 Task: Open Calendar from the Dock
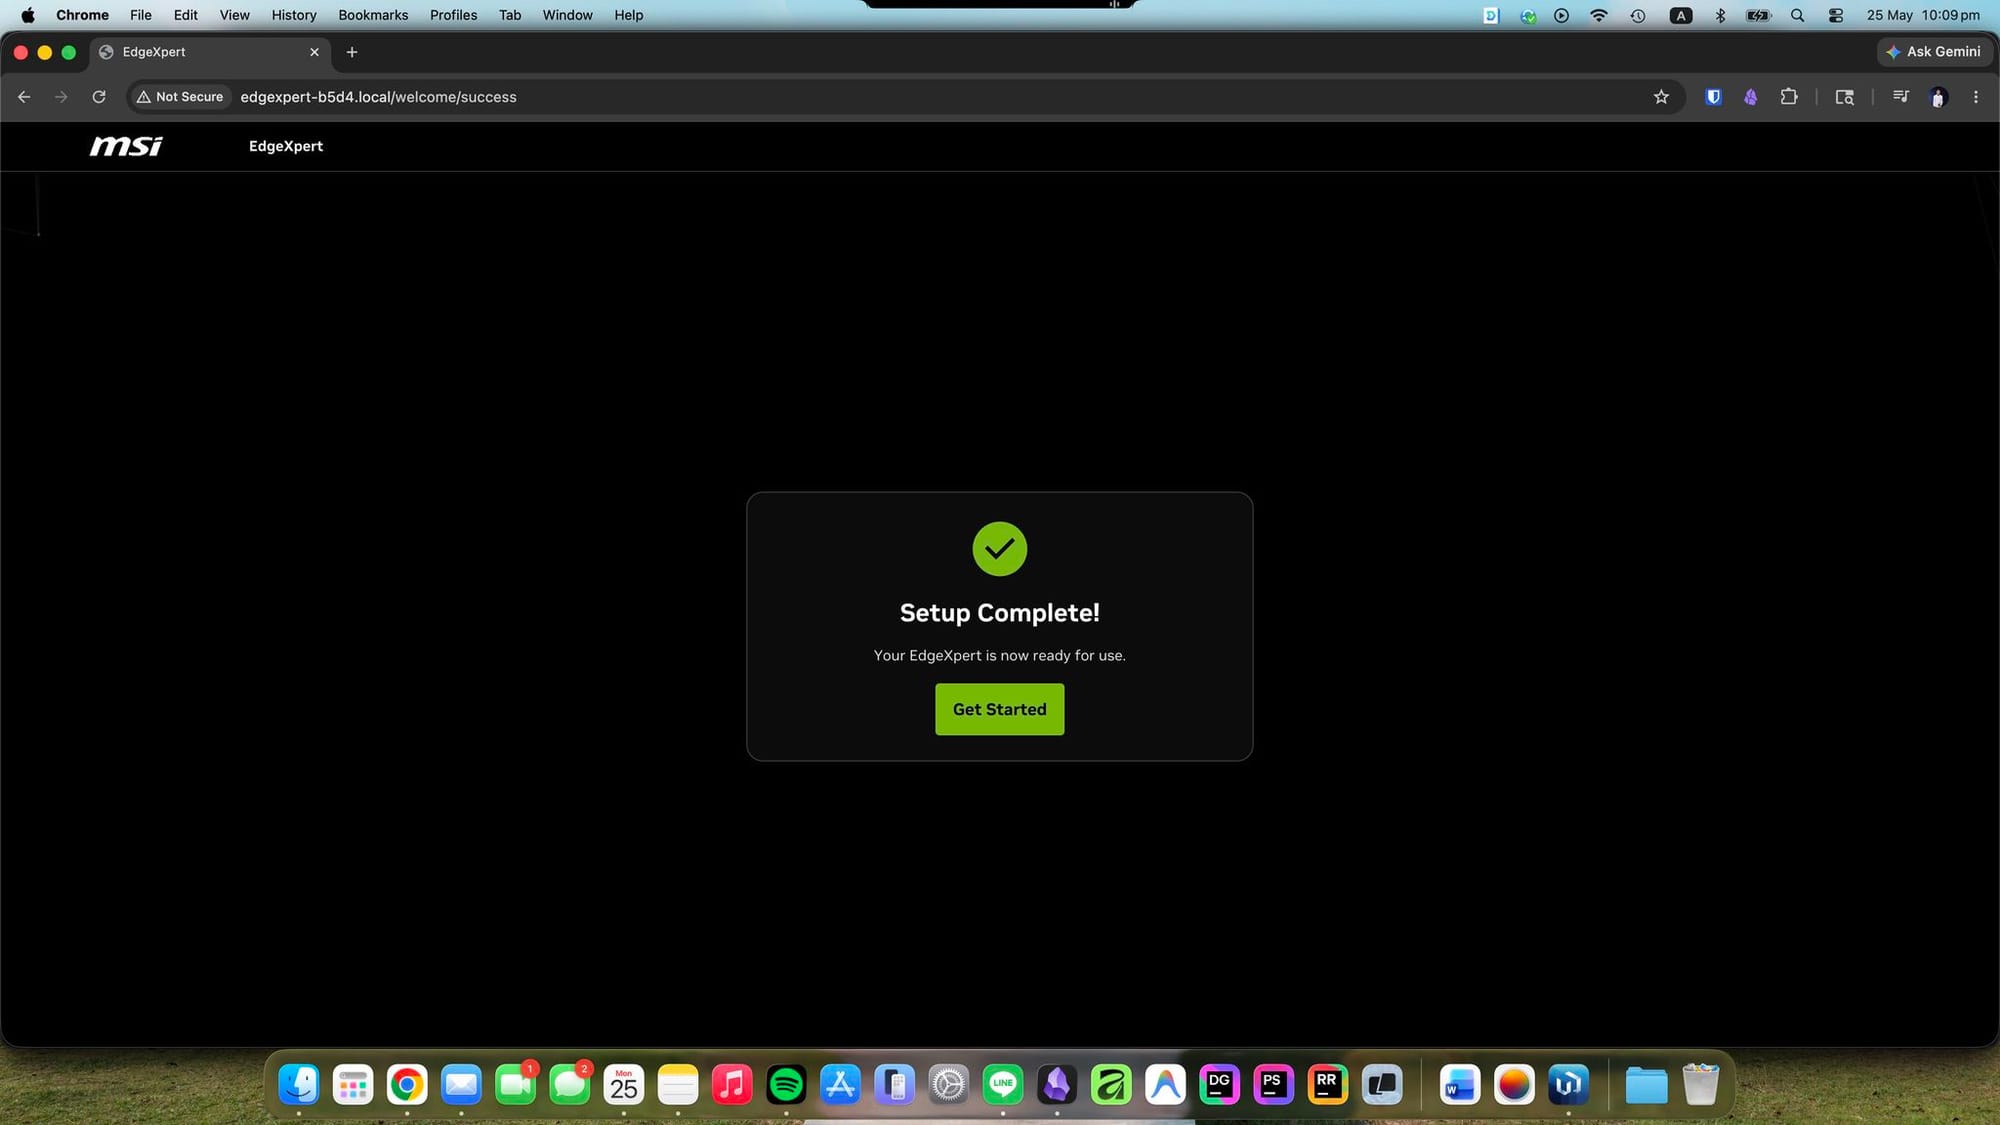pos(624,1084)
